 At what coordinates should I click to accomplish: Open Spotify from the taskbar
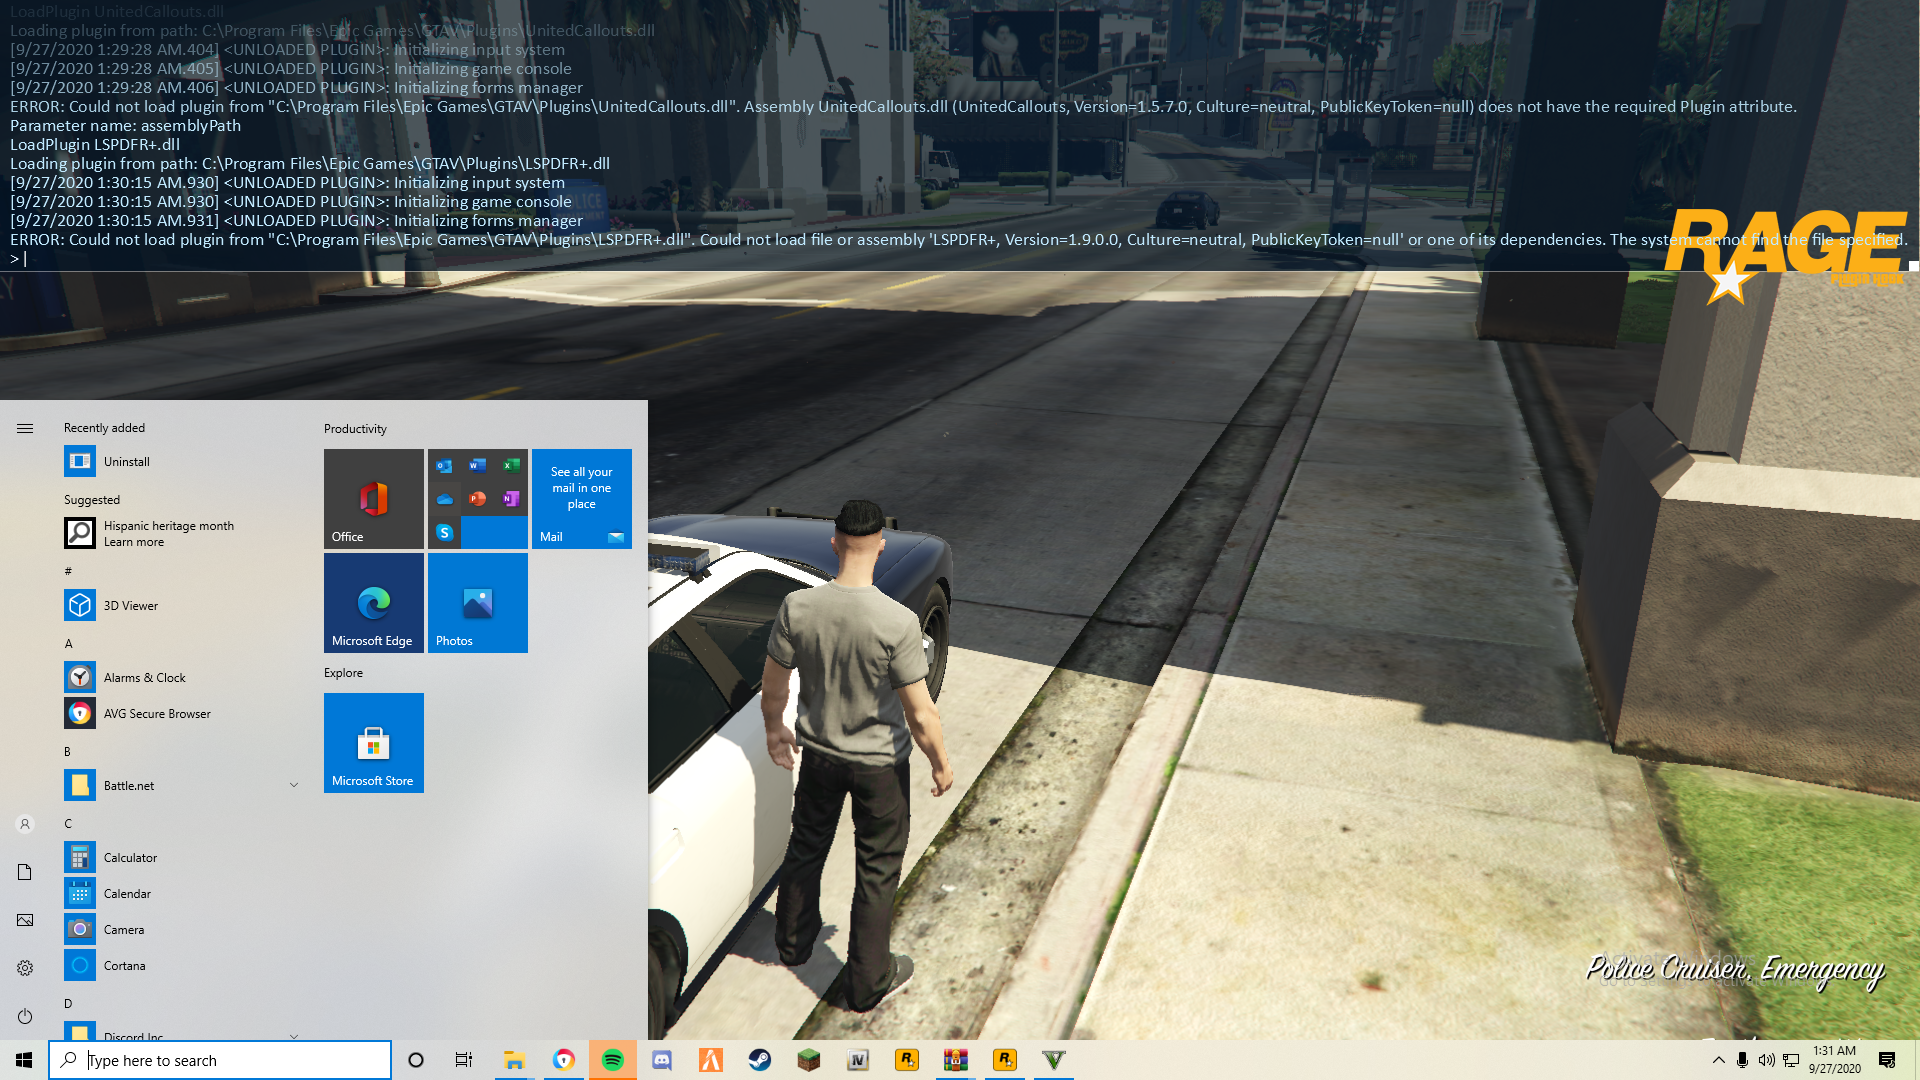[x=613, y=1060]
